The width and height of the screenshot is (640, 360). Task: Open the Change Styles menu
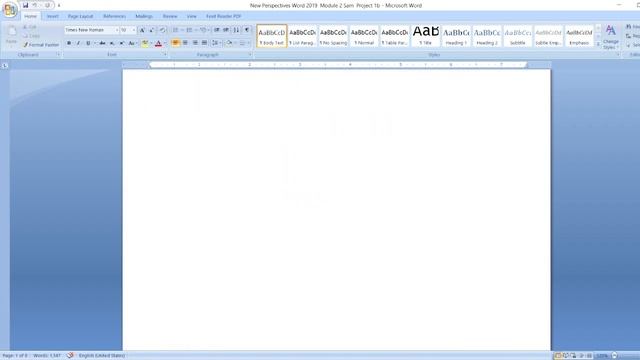pos(611,37)
